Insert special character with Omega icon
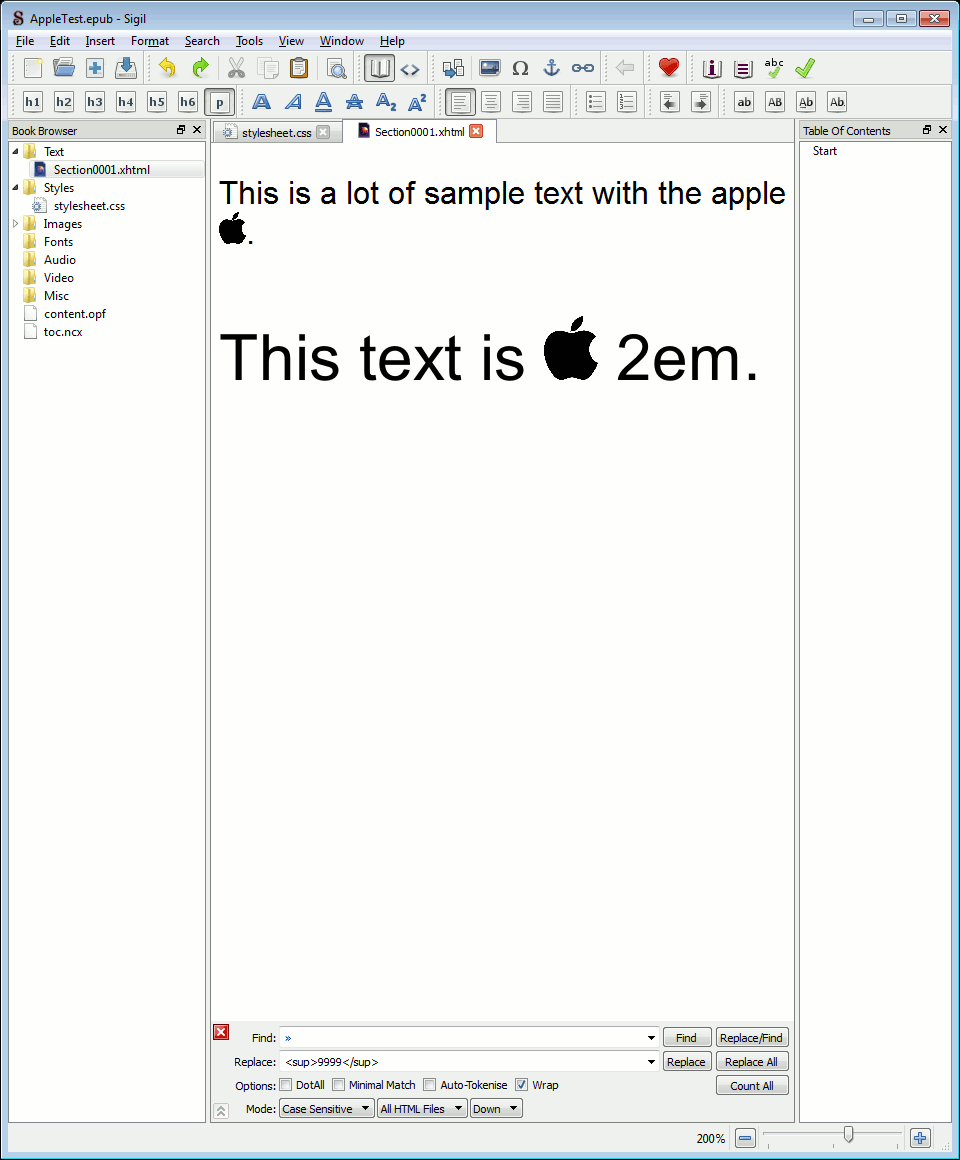This screenshot has height=1160, width=960. tap(521, 69)
